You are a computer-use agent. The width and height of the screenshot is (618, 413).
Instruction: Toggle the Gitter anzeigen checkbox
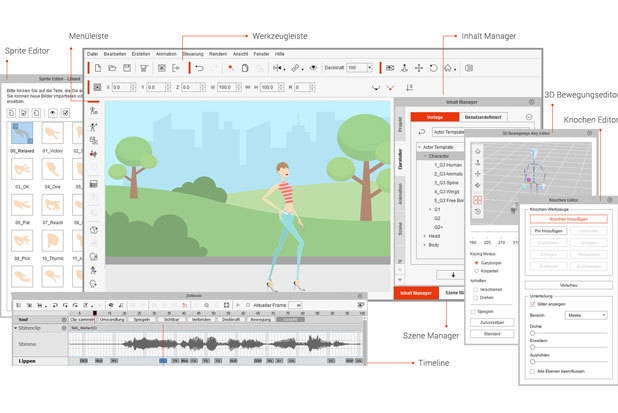pyautogui.click(x=532, y=304)
